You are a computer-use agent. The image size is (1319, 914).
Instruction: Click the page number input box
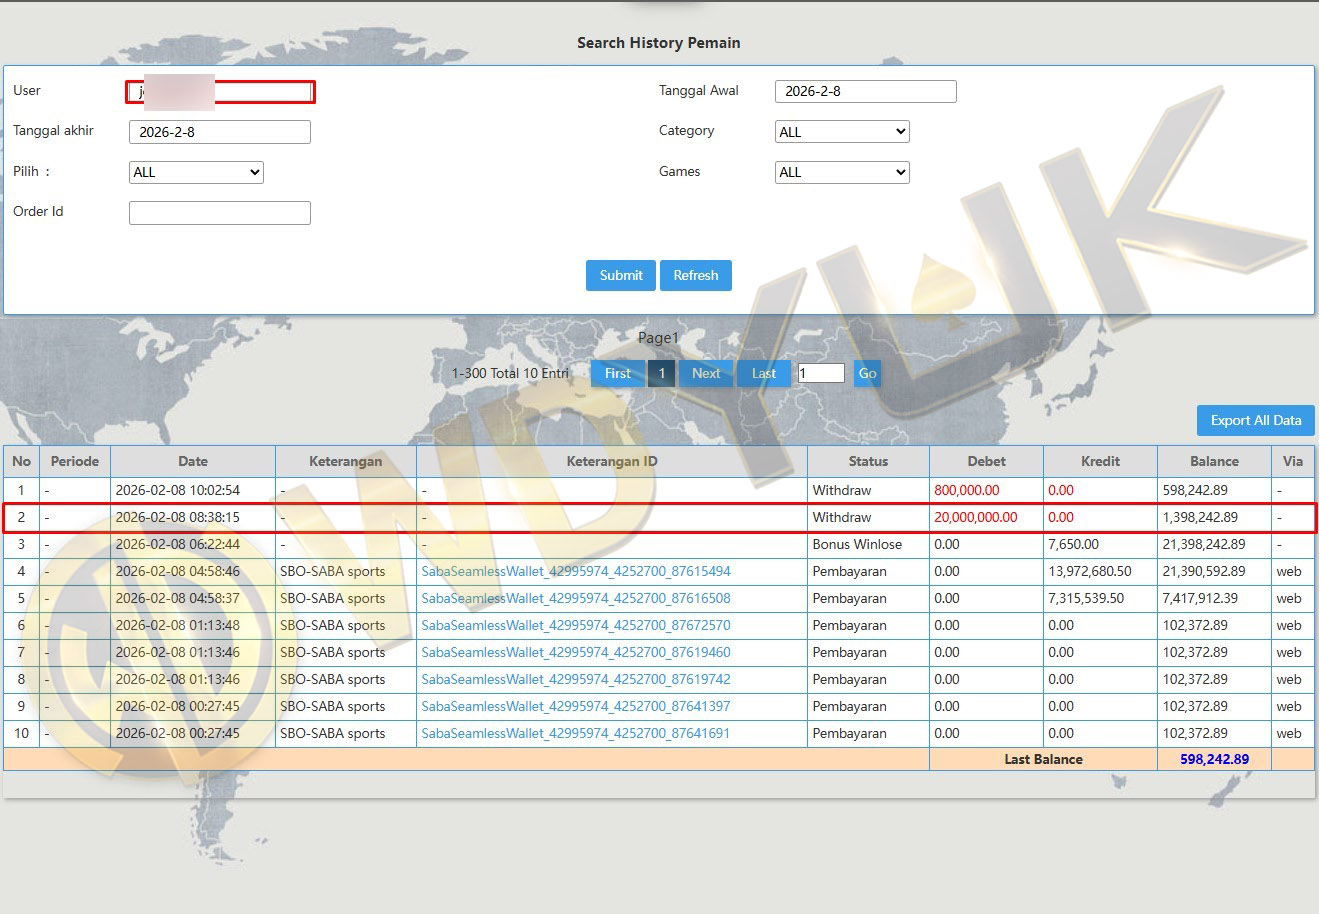[x=820, y=373]
